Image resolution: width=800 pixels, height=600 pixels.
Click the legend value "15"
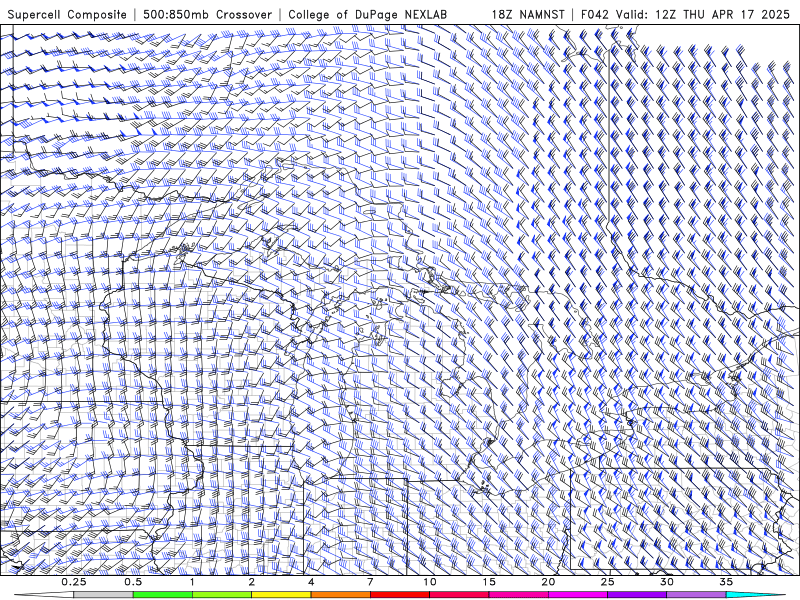(x=489, y=582)
